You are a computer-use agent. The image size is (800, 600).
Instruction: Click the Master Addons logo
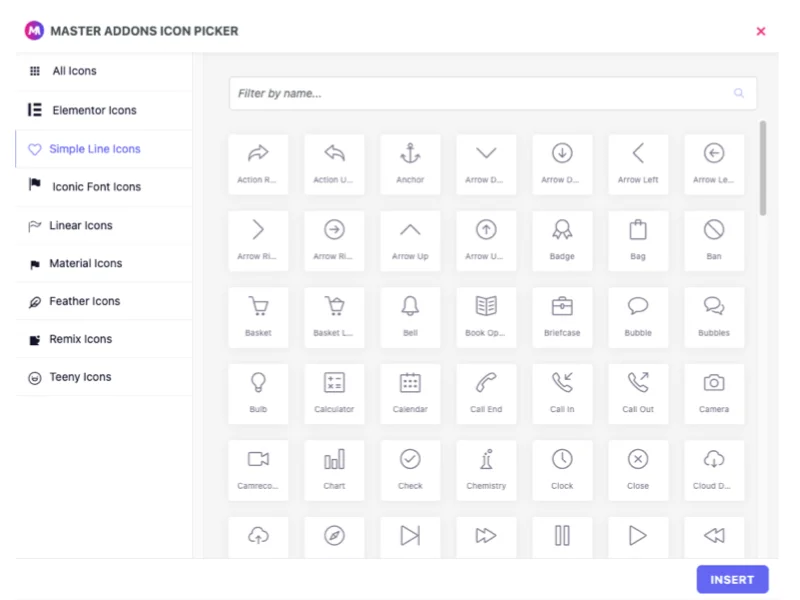(x=34, y=31)
